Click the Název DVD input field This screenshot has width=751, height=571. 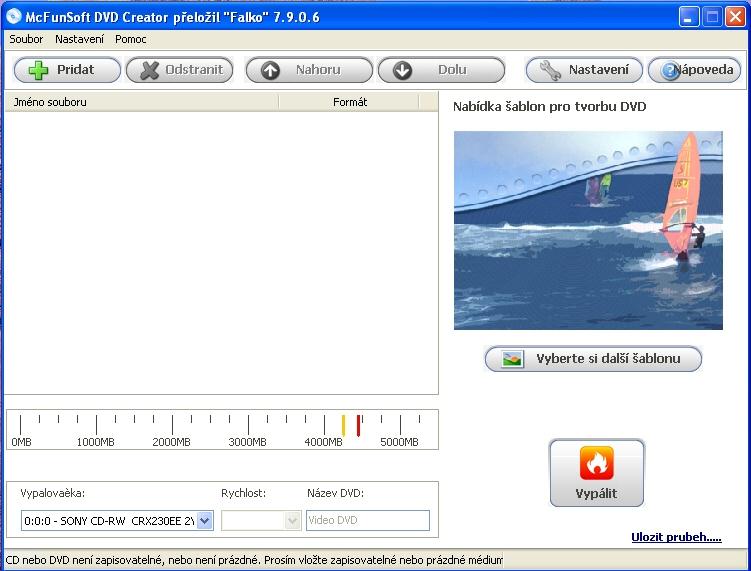coord(367,520)
